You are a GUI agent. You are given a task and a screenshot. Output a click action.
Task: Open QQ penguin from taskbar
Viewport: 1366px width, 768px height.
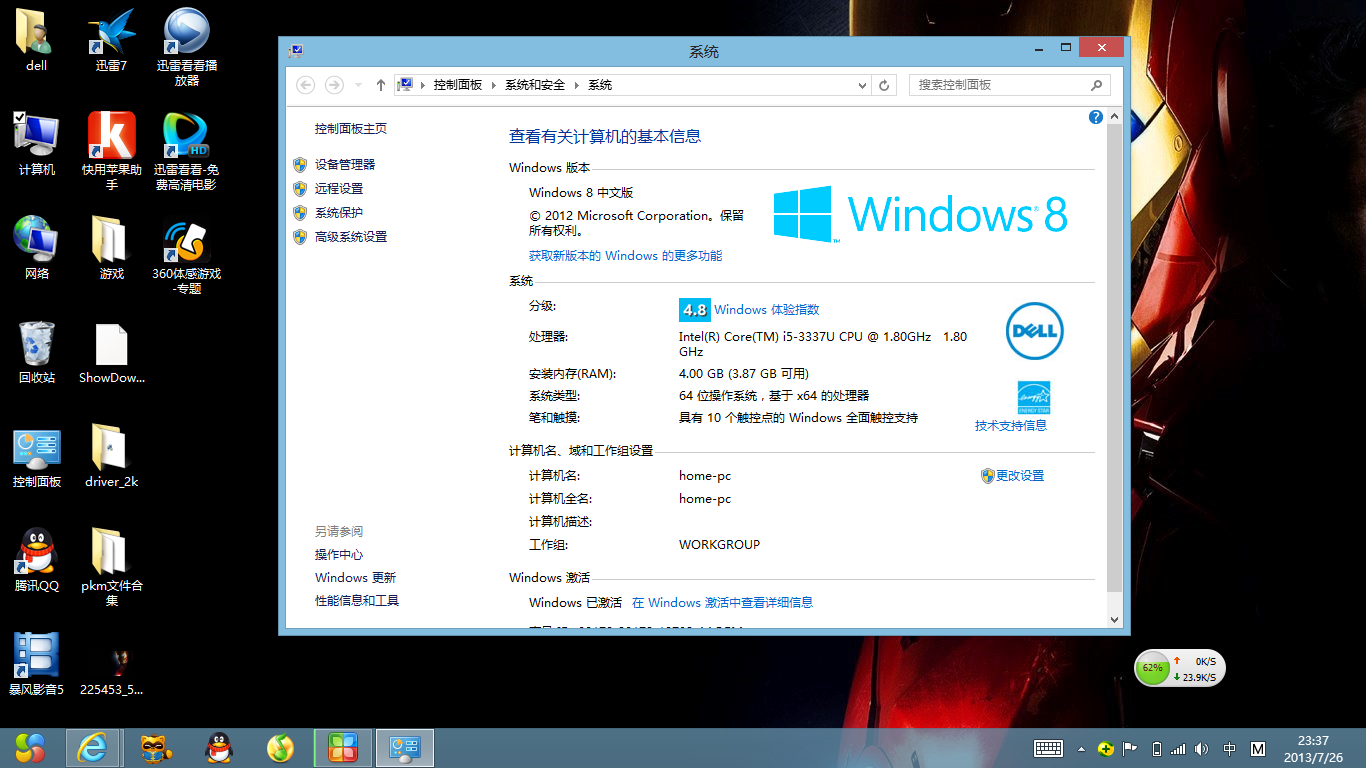tap(219, 748)
